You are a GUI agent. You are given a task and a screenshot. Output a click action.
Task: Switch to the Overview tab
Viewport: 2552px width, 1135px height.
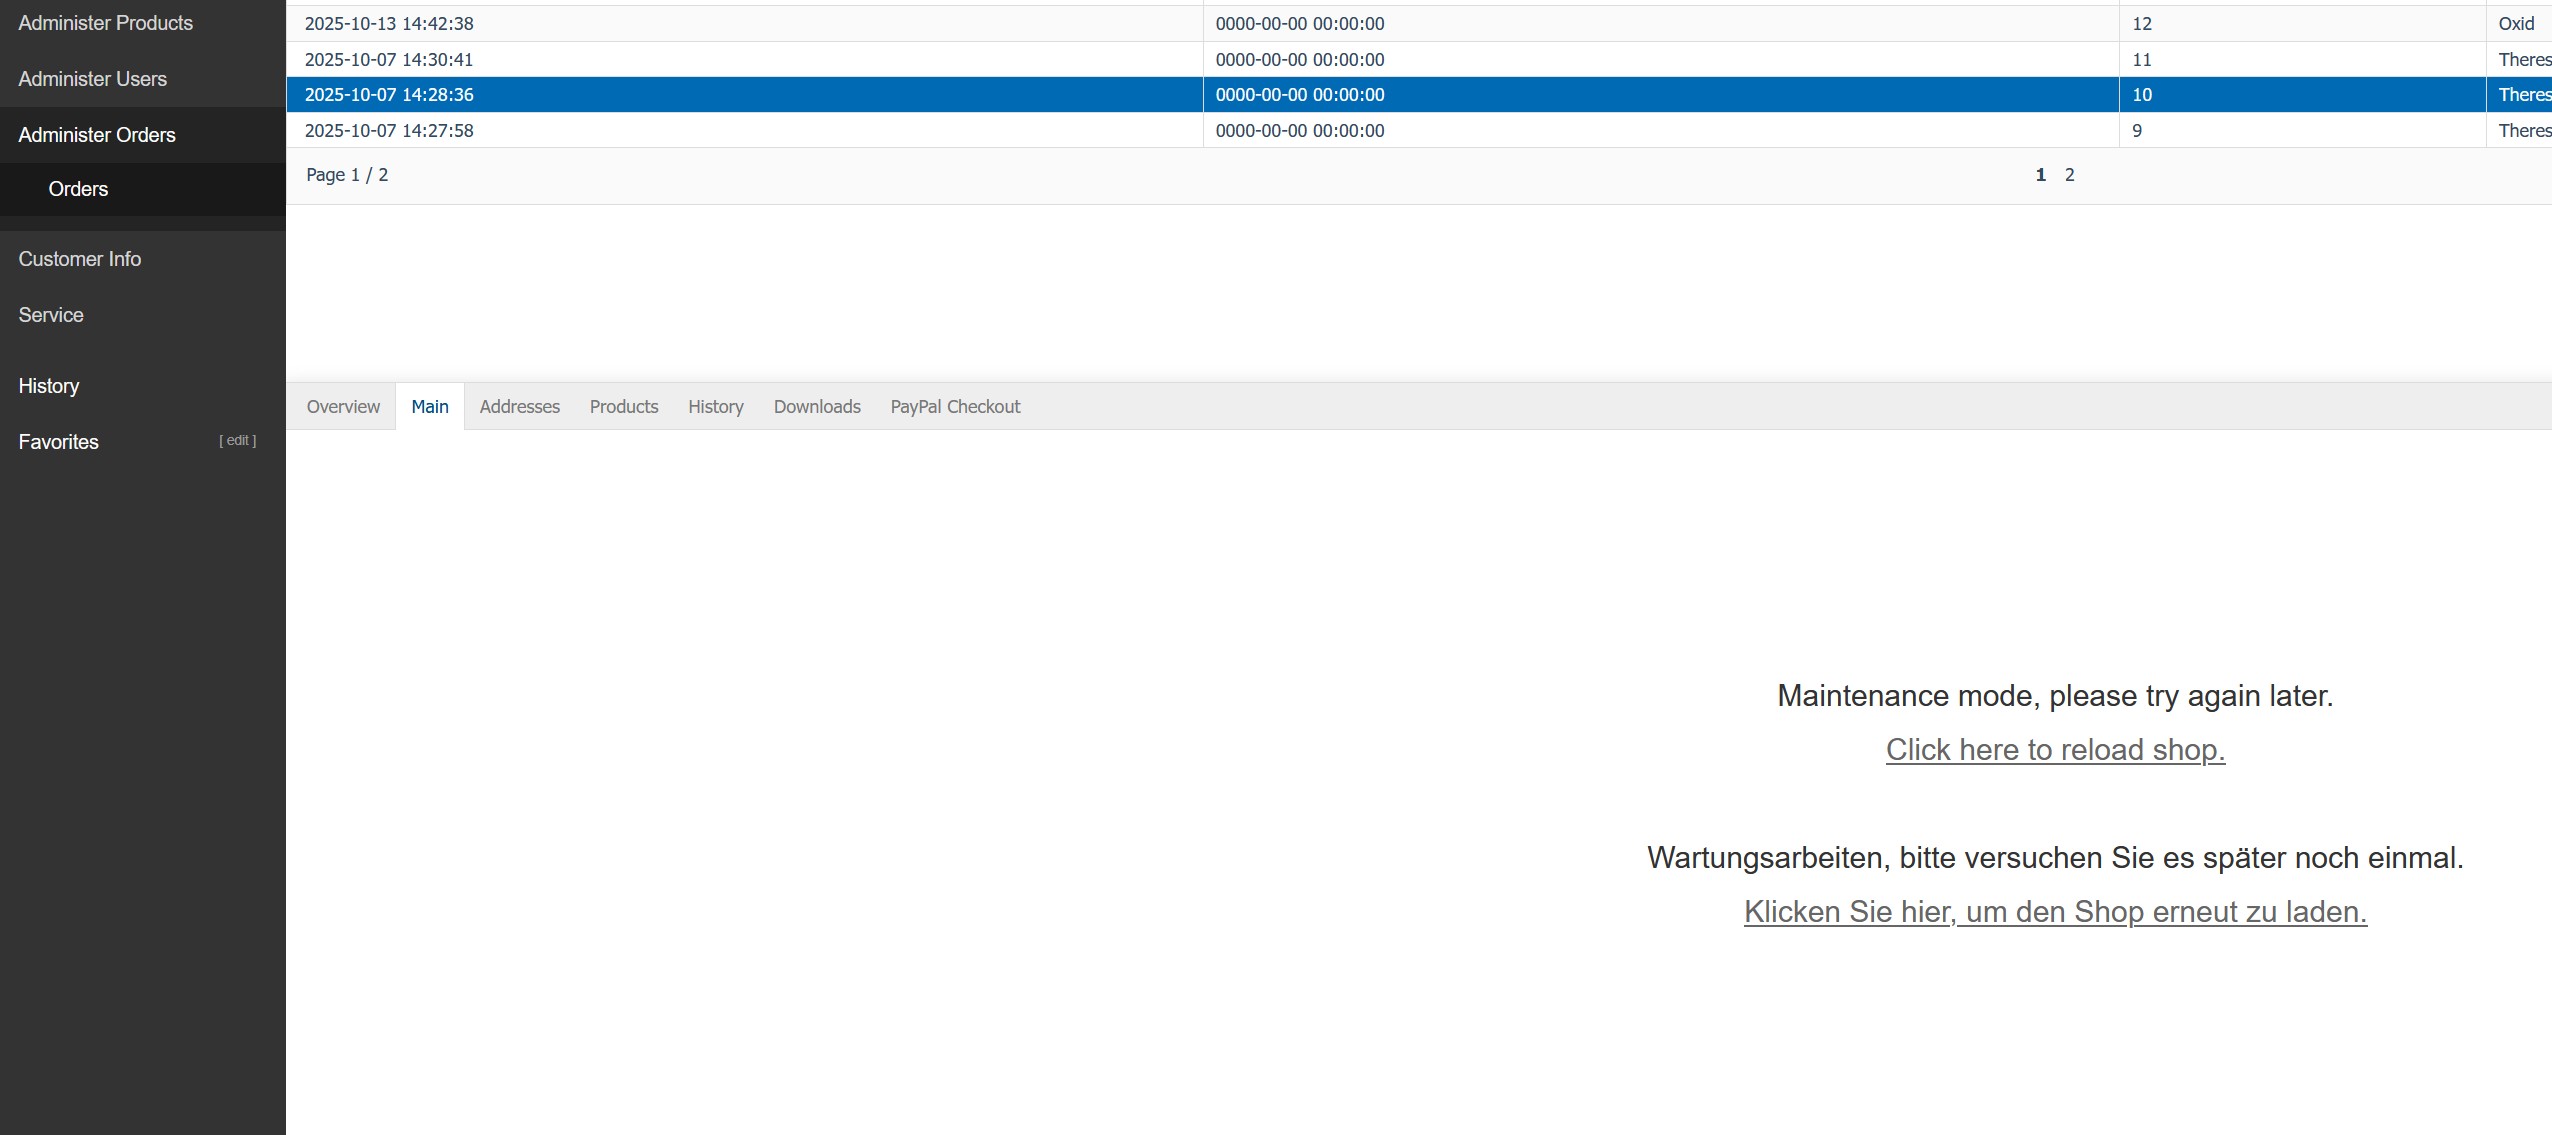pyautogui.click(x=343, y=407)
